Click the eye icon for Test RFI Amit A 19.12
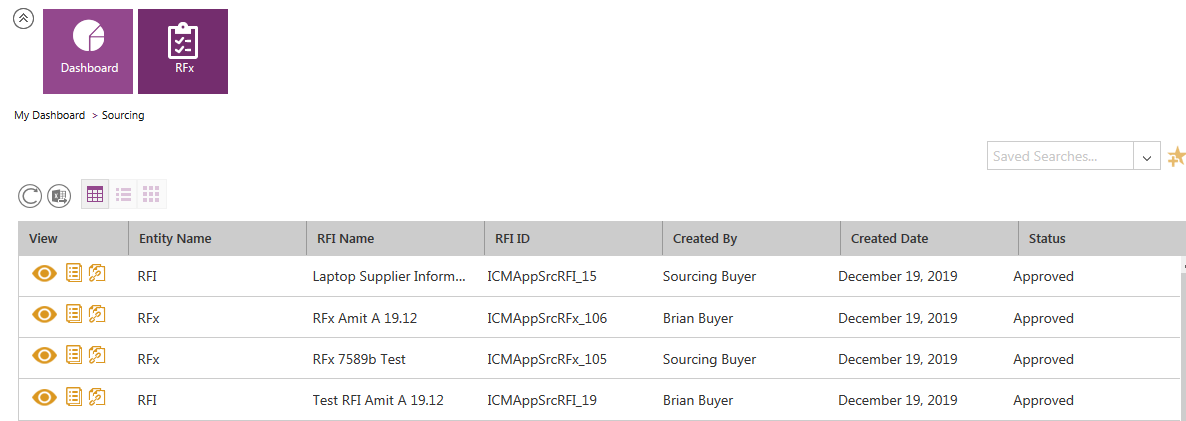The image size is (1186, 421). click(44, 399)
